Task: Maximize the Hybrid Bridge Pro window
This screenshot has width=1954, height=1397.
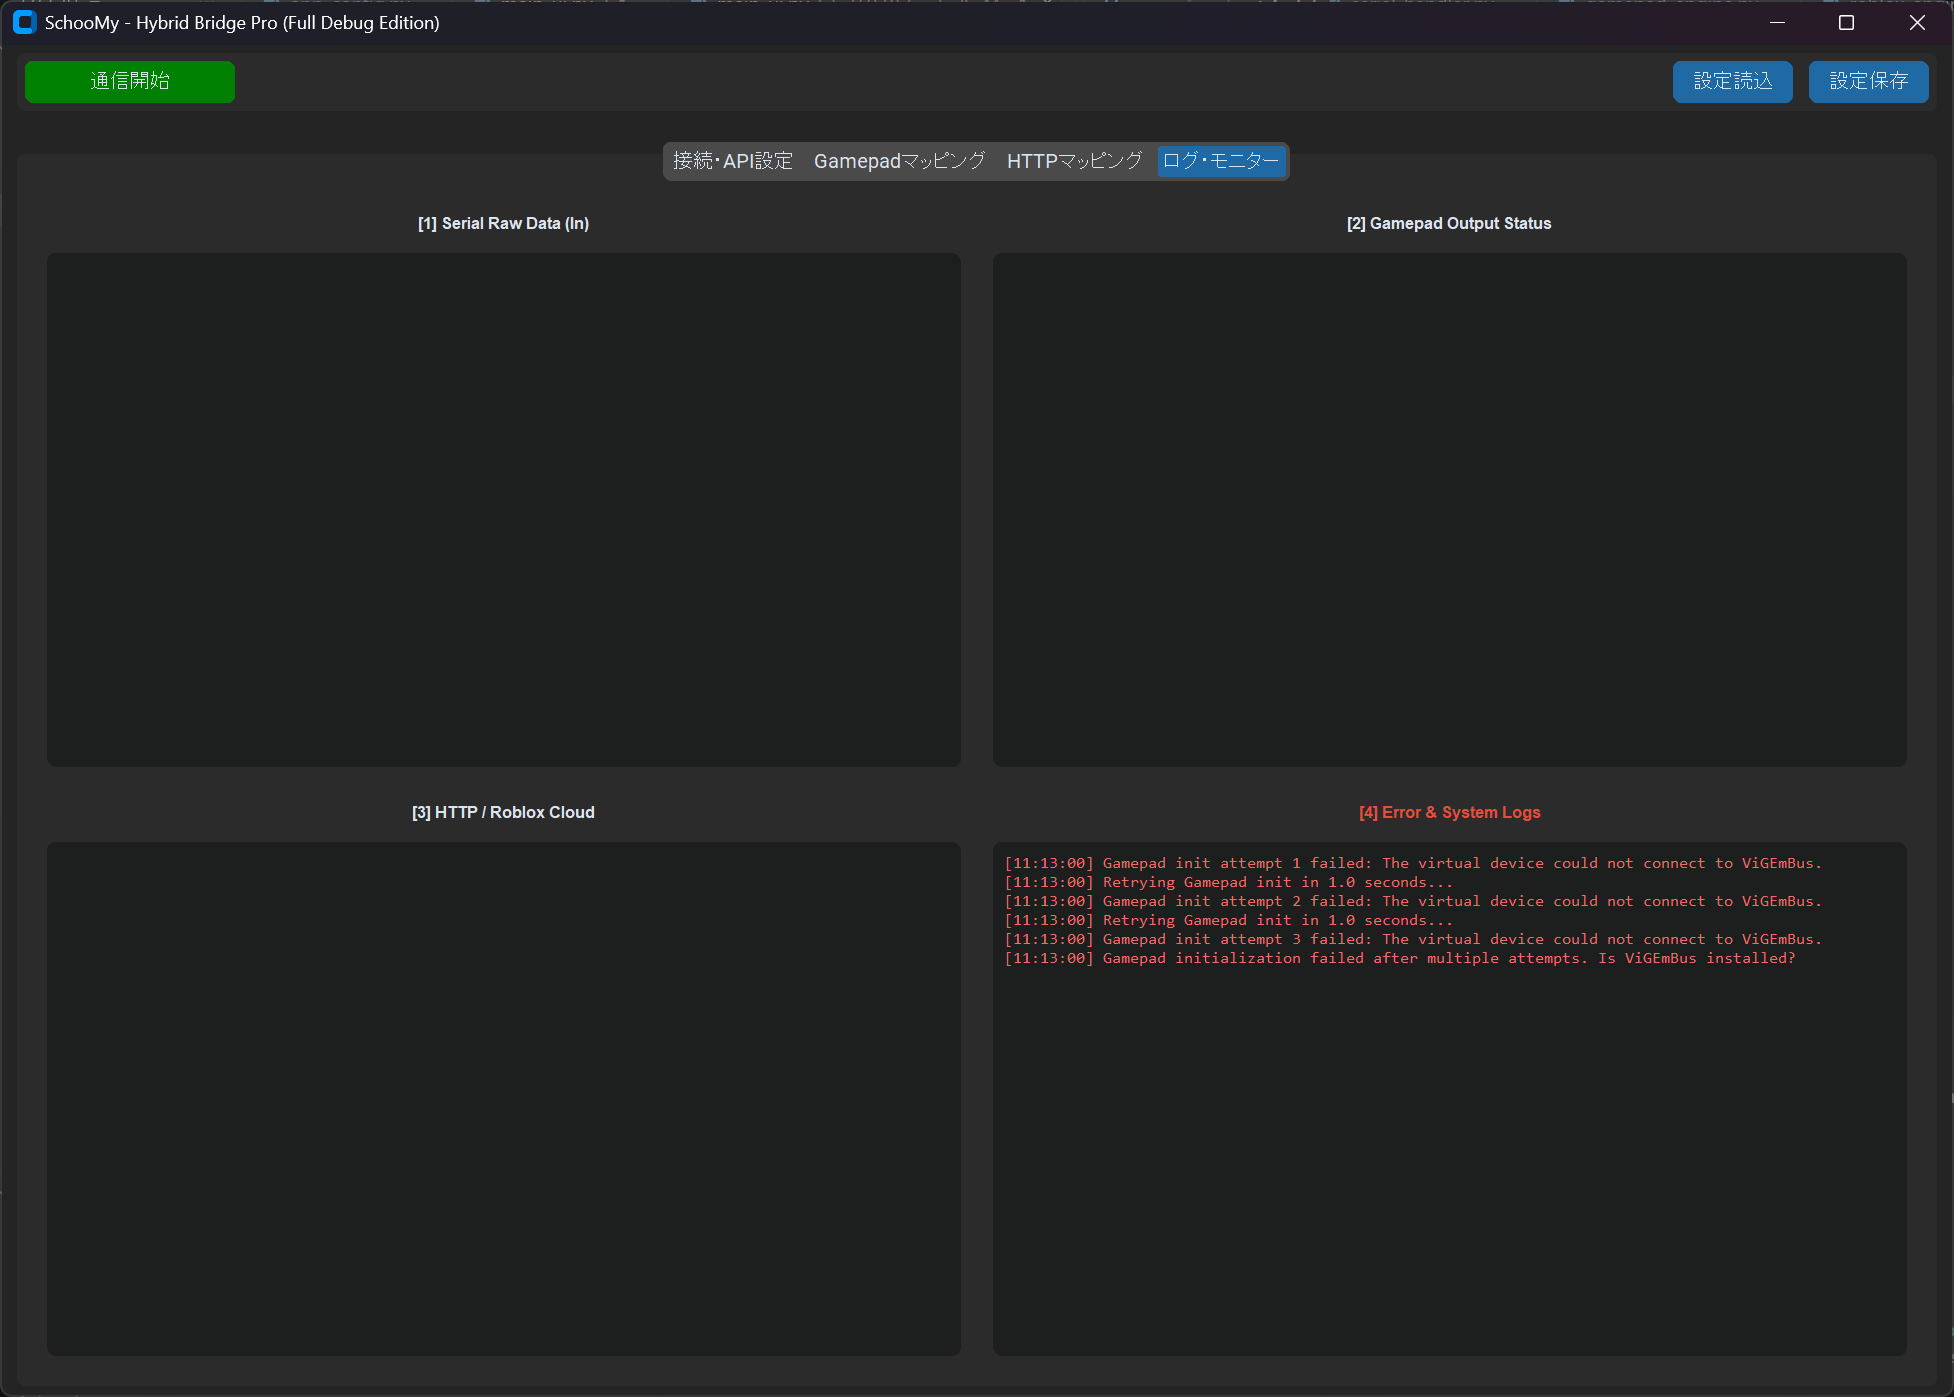Action: [1846, 22]
